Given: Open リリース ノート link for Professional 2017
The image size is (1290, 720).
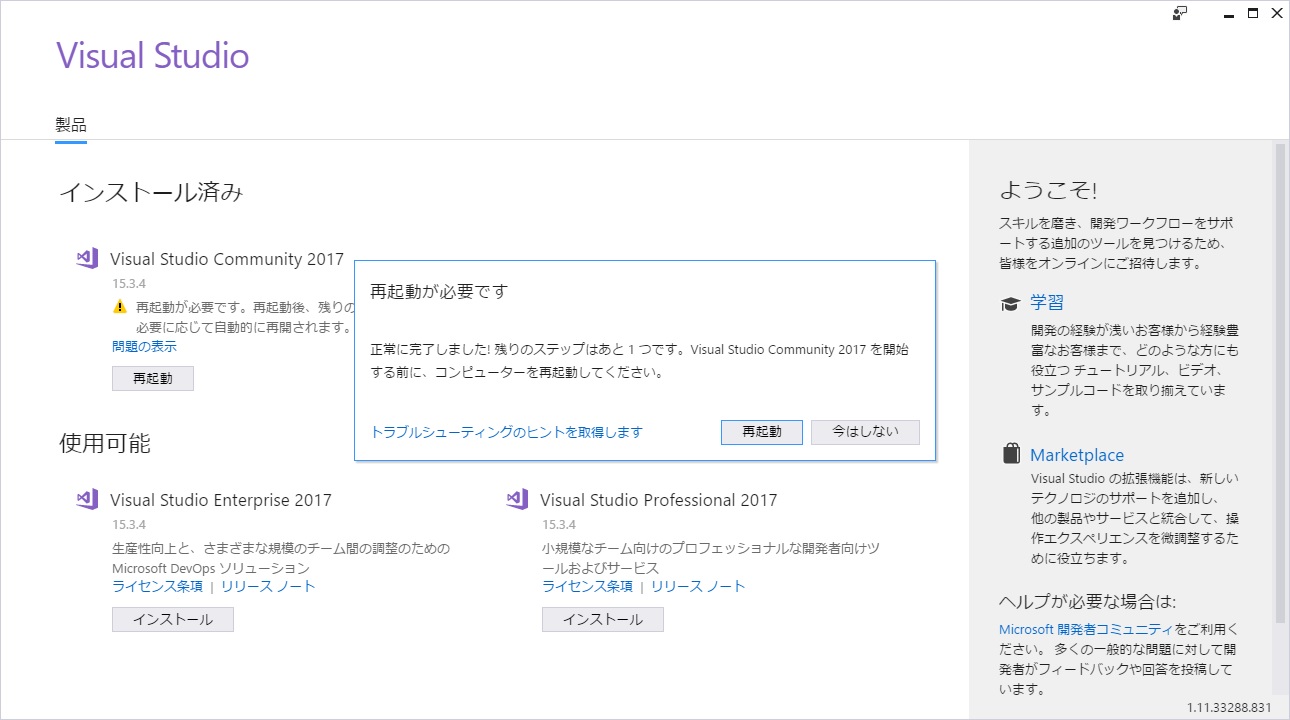Looking at the screenshot, I should tap(698, 587).
